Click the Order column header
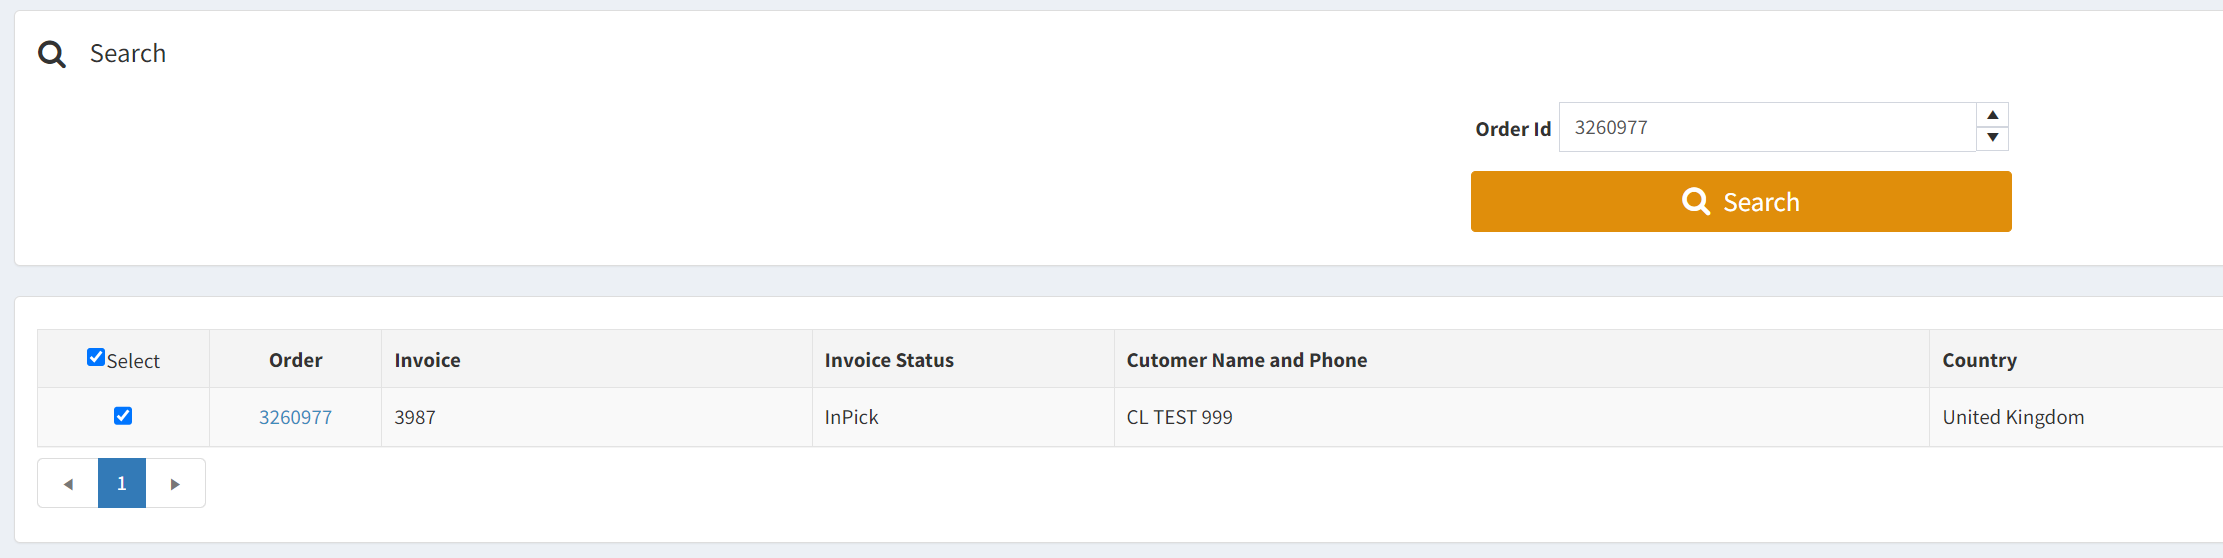Screen dimensions: 2223x558 click(295, 360)
